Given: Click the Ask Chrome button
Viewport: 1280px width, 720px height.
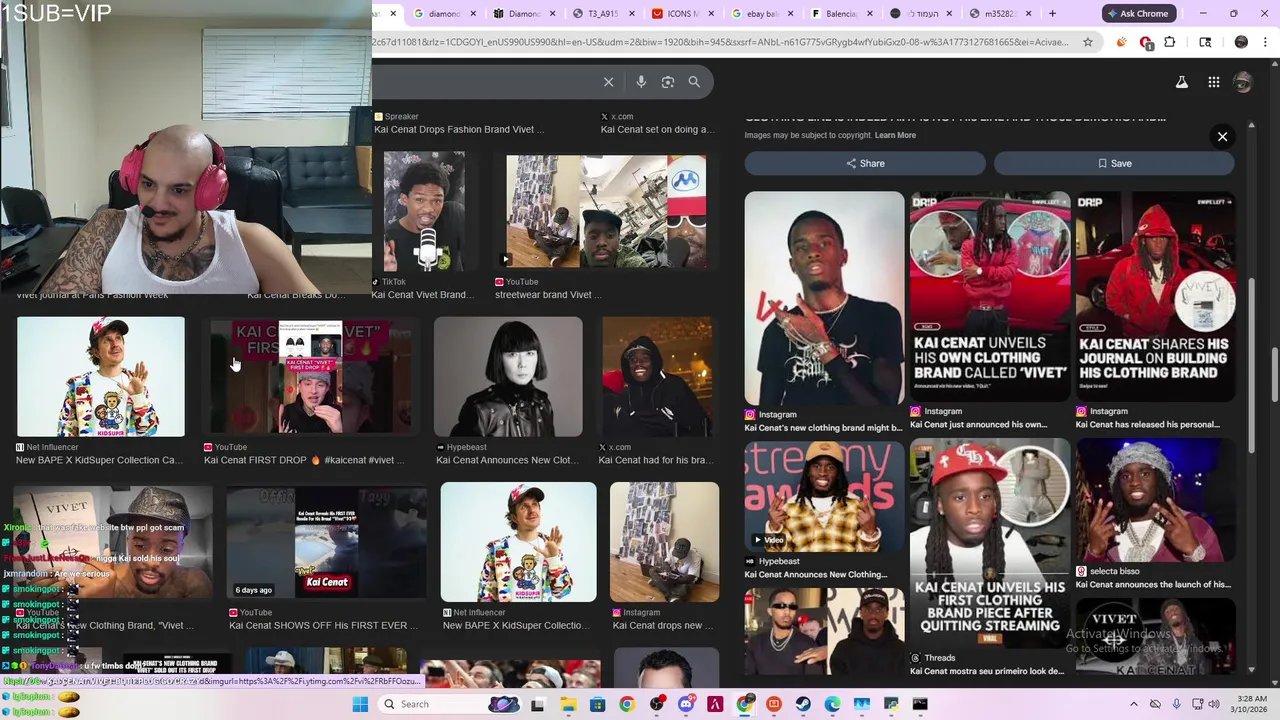Looking at the screenshot, I should pyautogui.click(x=1137, y=13).
